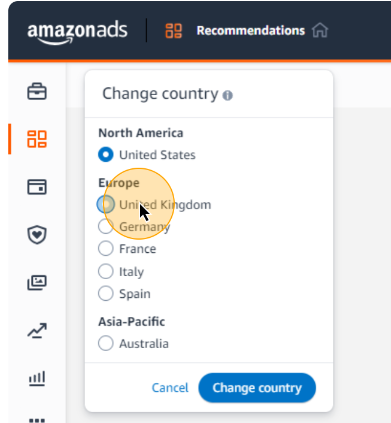Click the shield heart sidebar icon
Viewport: 391px width, 423px height.
[37, 235]
